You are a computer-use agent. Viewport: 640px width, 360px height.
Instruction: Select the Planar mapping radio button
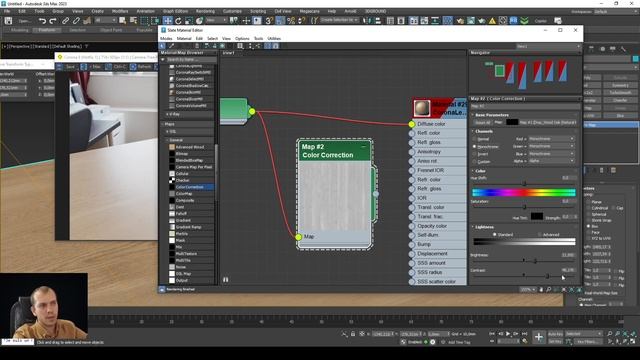click(589, 202)
